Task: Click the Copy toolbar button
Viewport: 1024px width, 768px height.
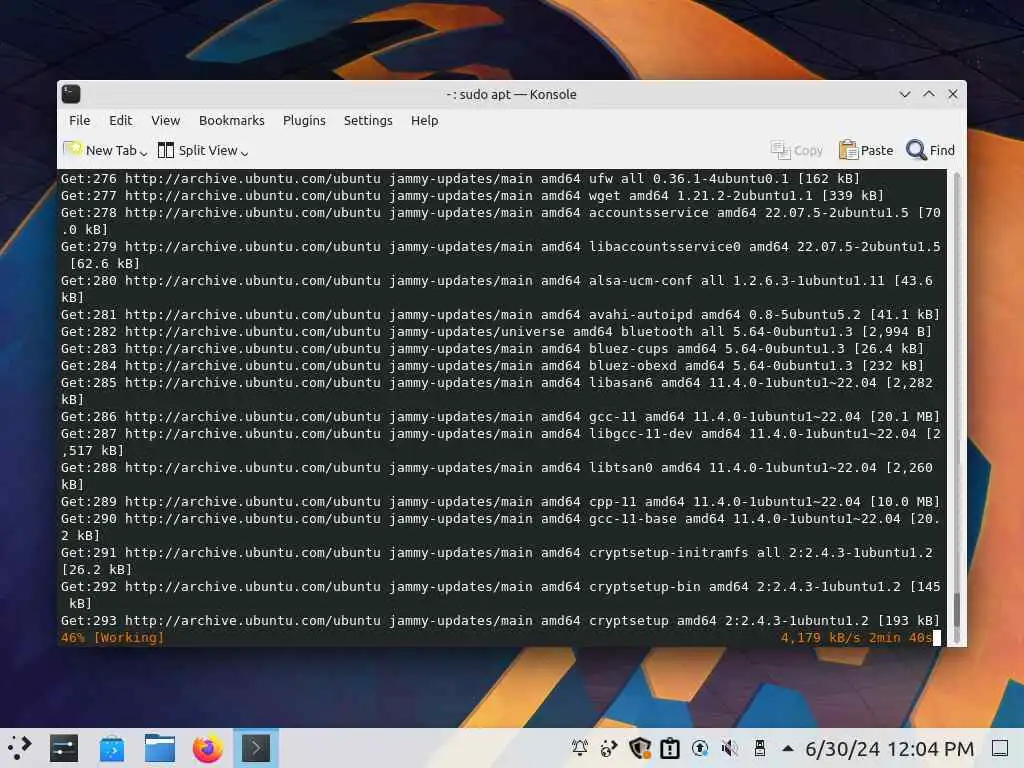Action: click(x=796, y=150)
